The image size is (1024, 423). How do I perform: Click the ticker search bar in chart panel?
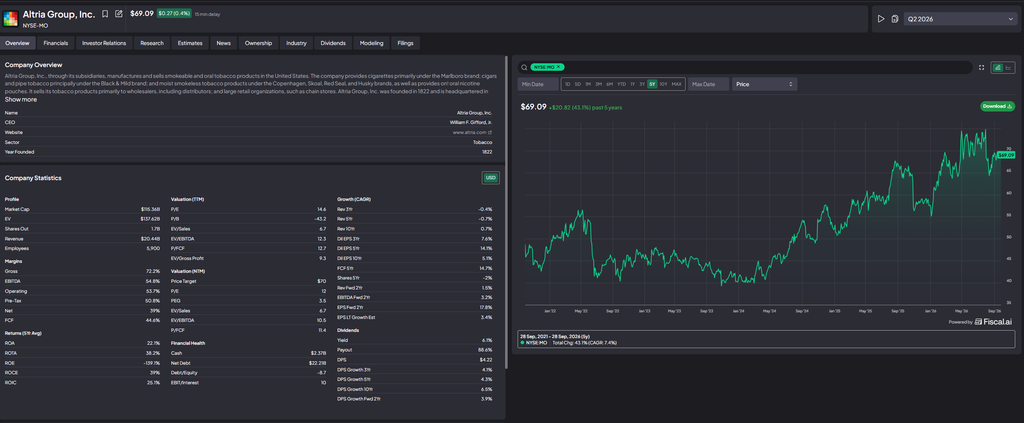(744, 67)
